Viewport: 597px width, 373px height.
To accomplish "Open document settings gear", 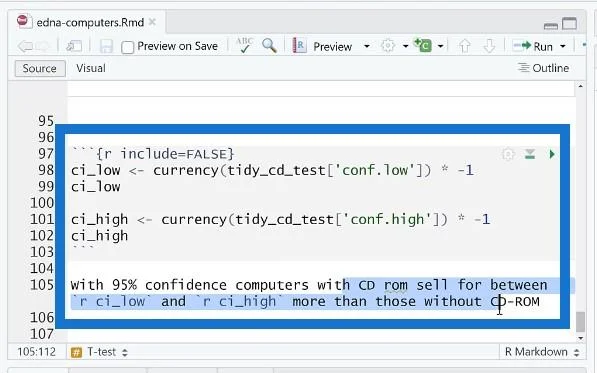I will (388, 46).
